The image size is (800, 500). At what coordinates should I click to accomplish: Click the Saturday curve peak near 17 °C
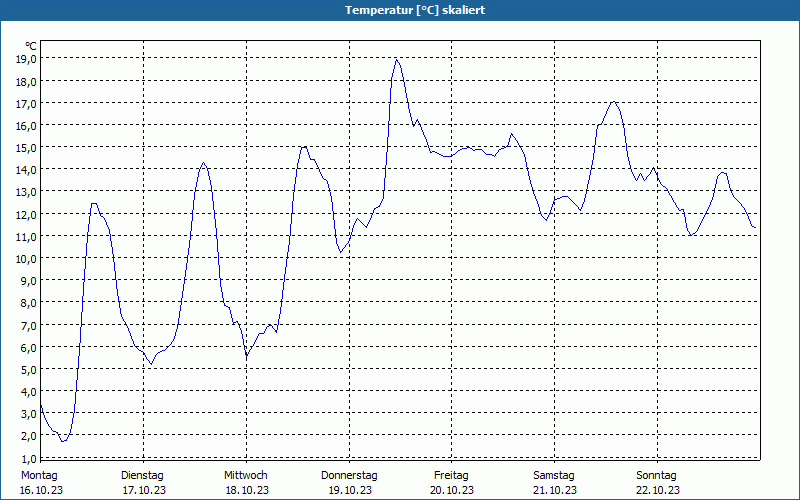point(614,102)
